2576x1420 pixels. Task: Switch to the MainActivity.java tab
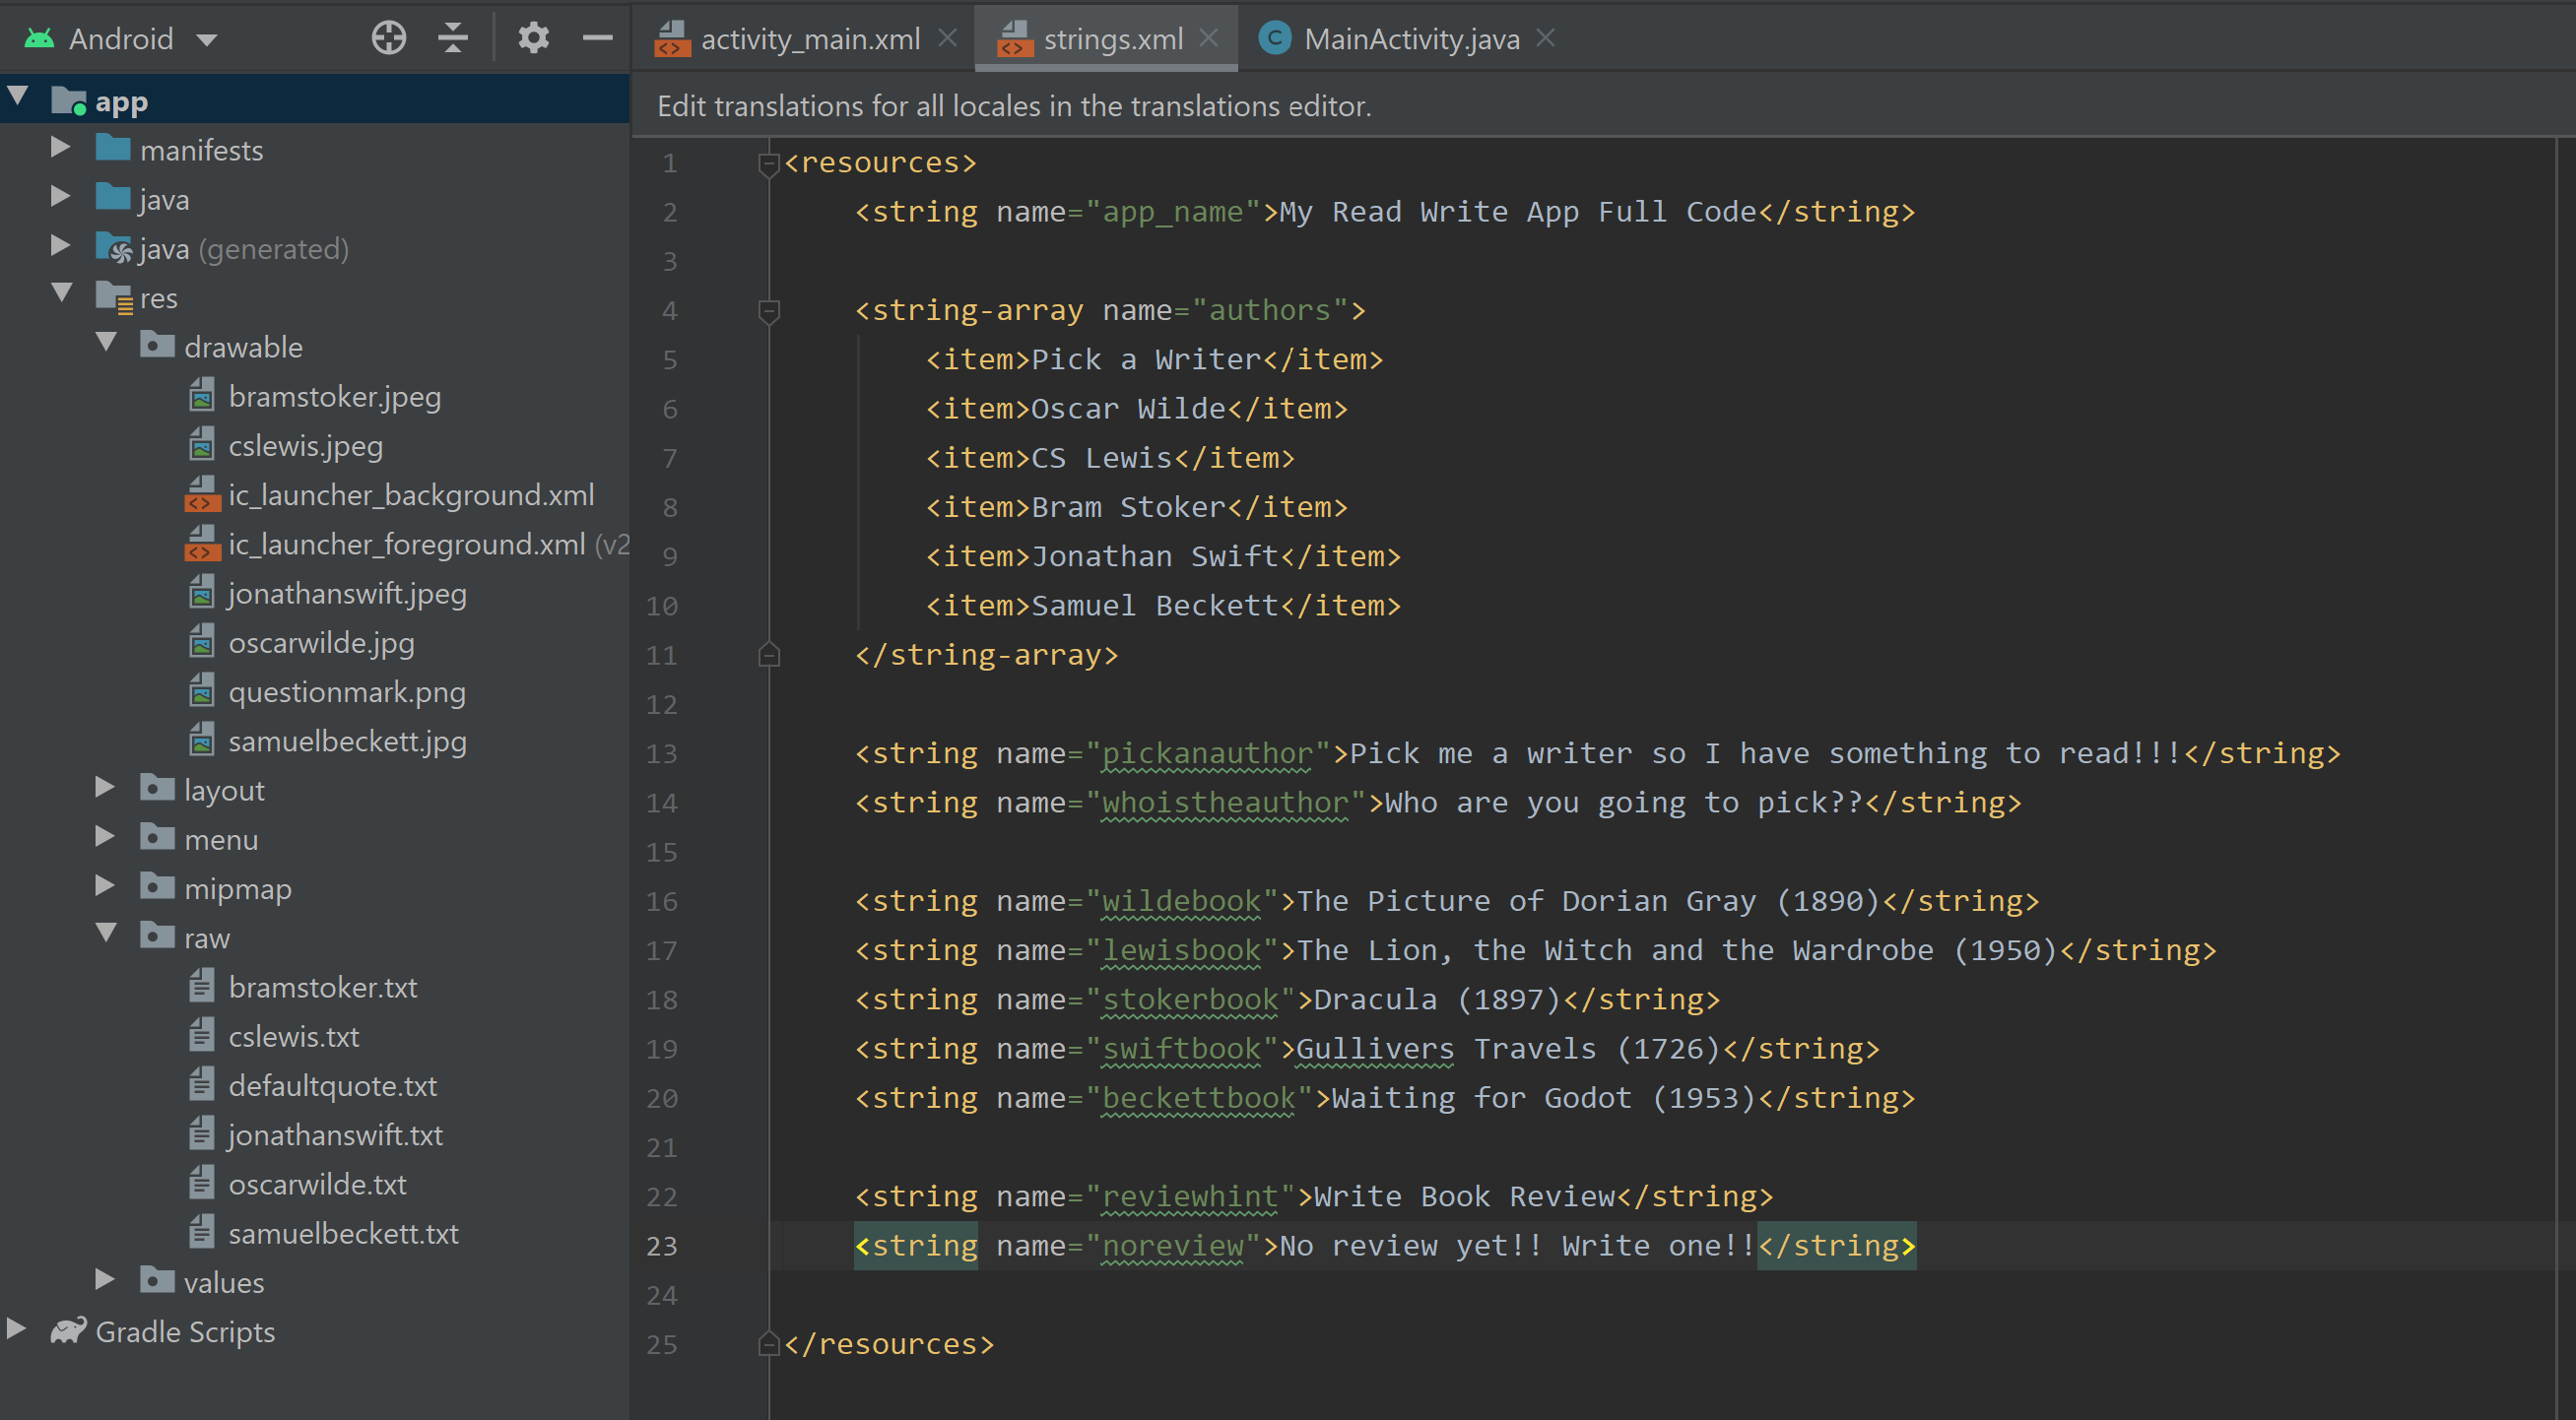click(1410, 38)
